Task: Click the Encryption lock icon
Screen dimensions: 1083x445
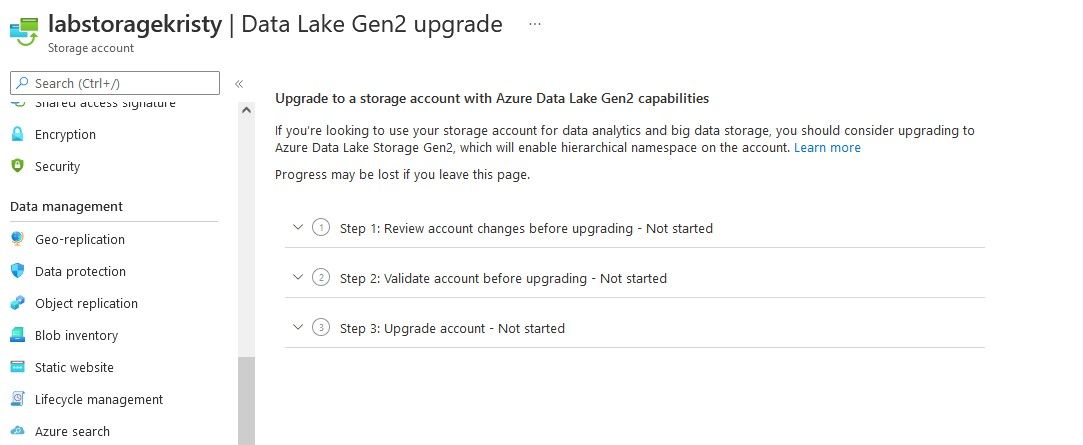Action: (16, 134)
